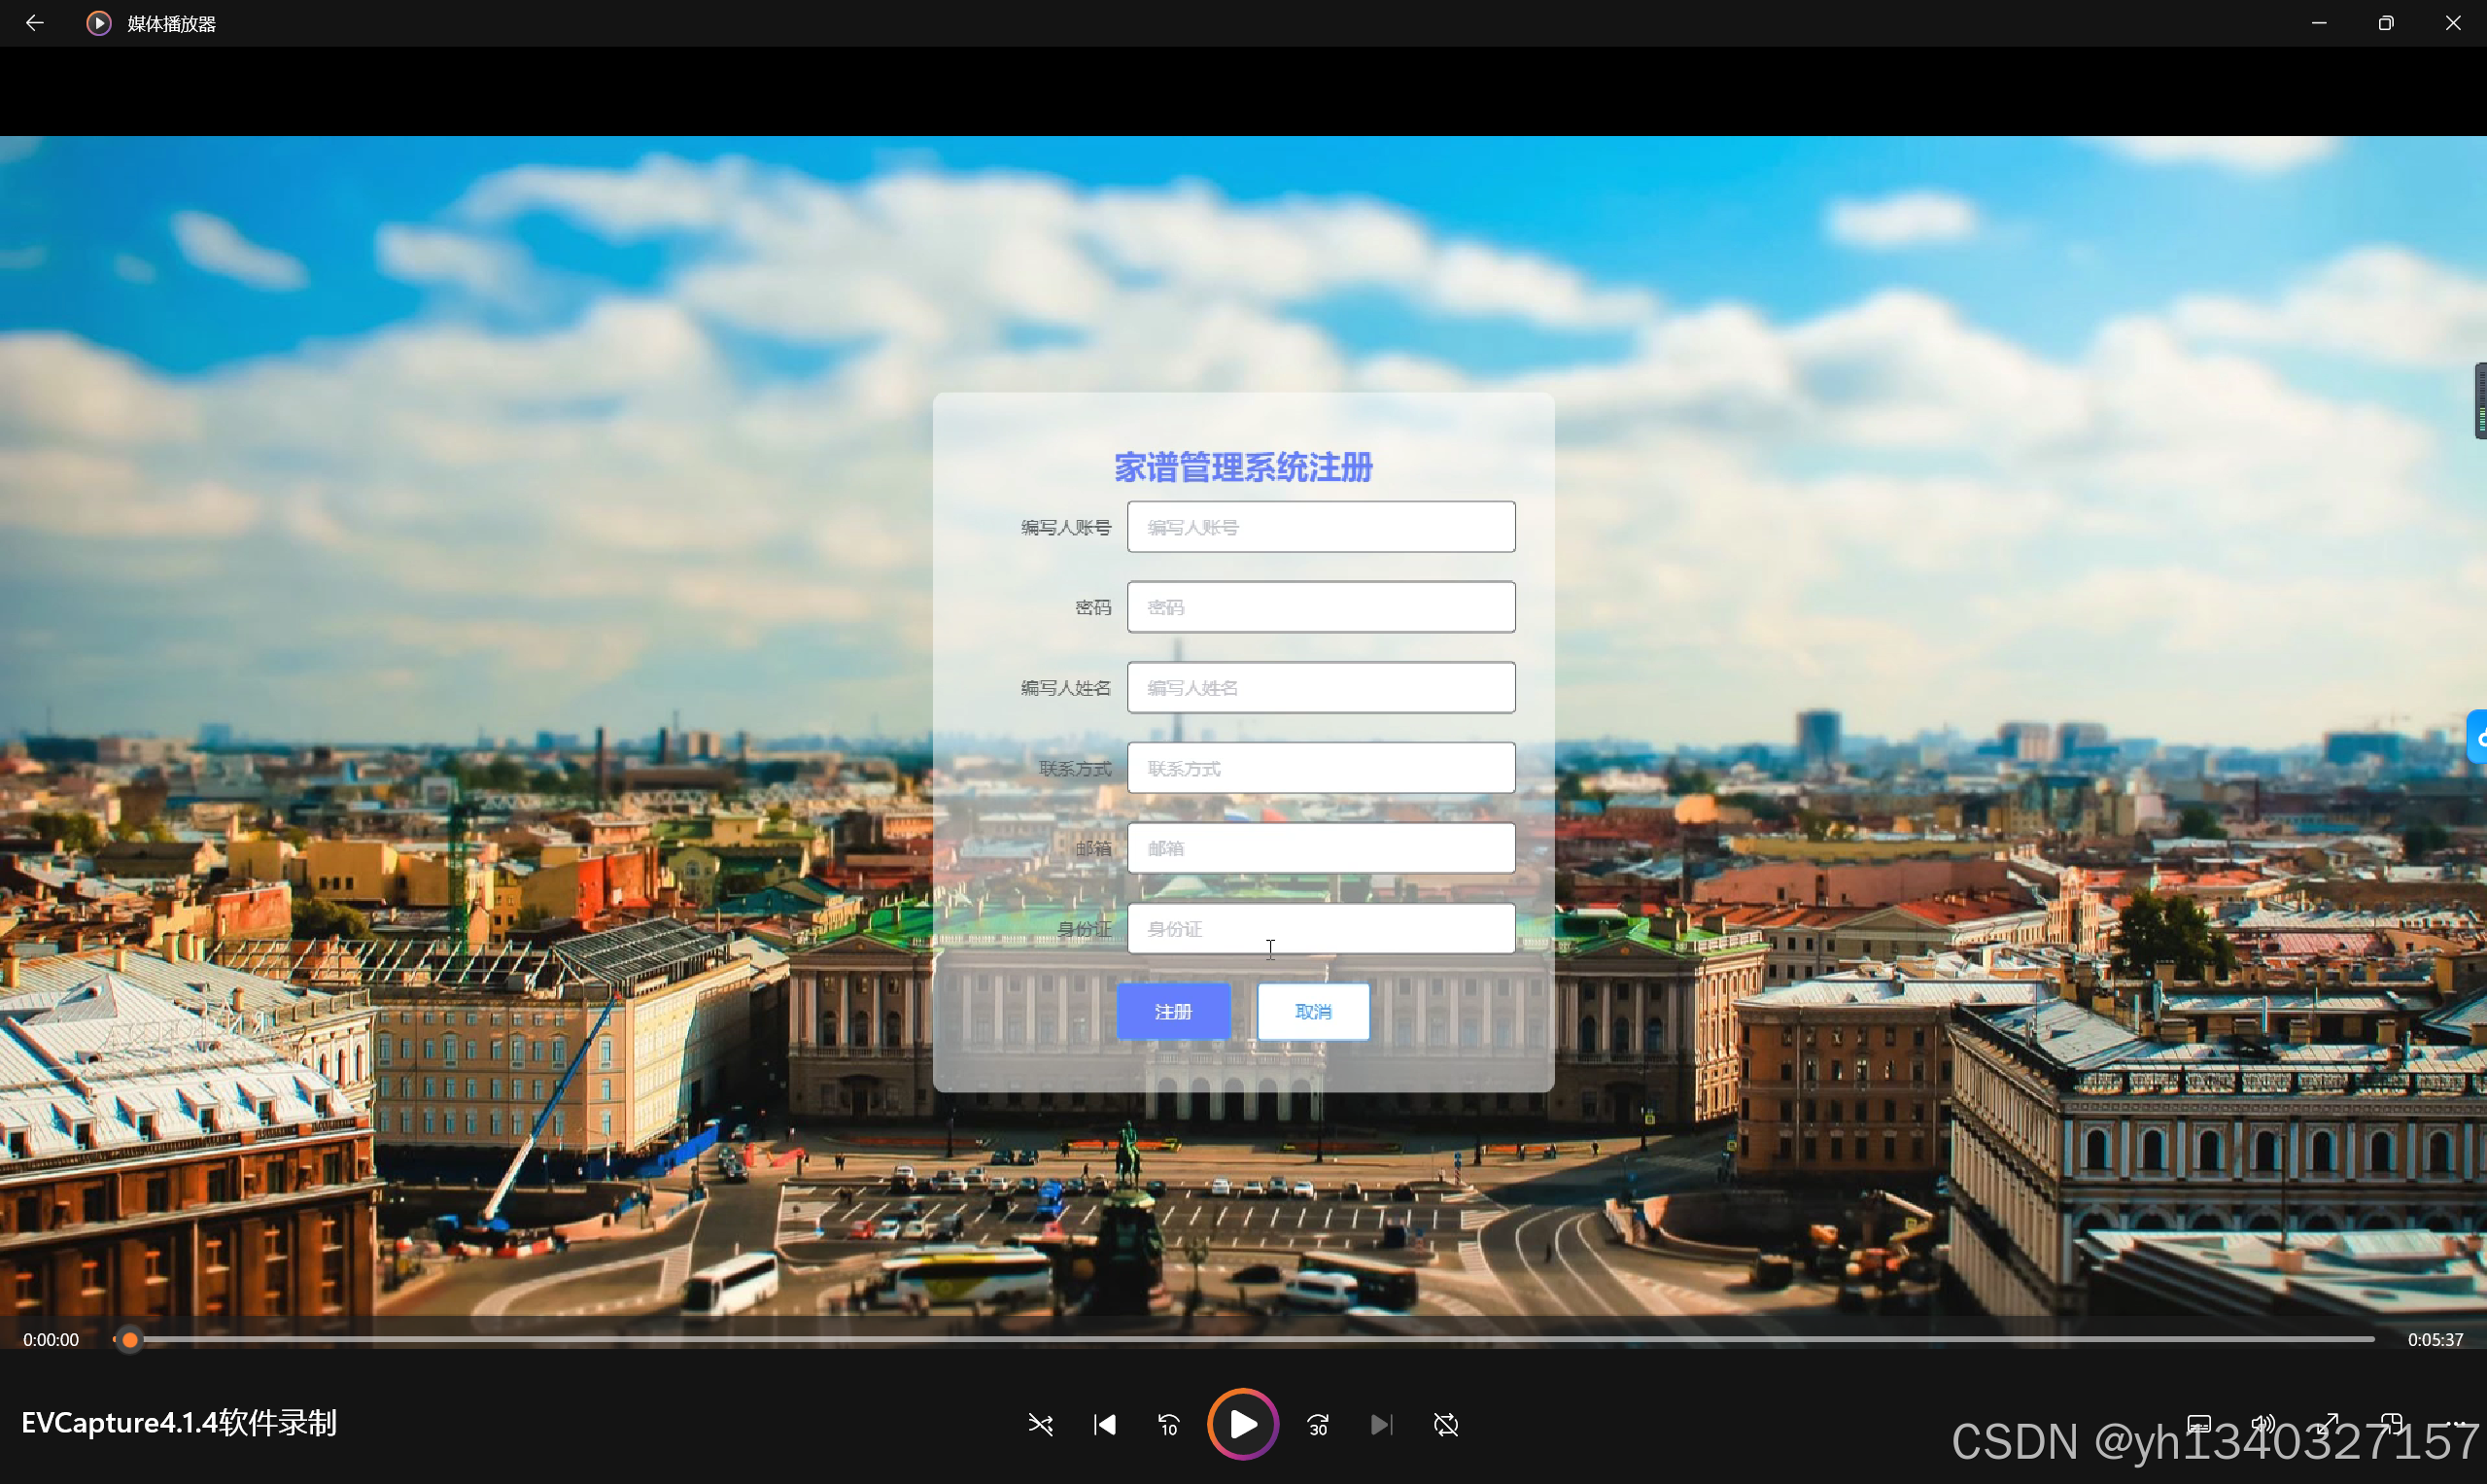2487x1484 pixels.
Task: Toggle repeat mode
Action: point(1446,1424)
